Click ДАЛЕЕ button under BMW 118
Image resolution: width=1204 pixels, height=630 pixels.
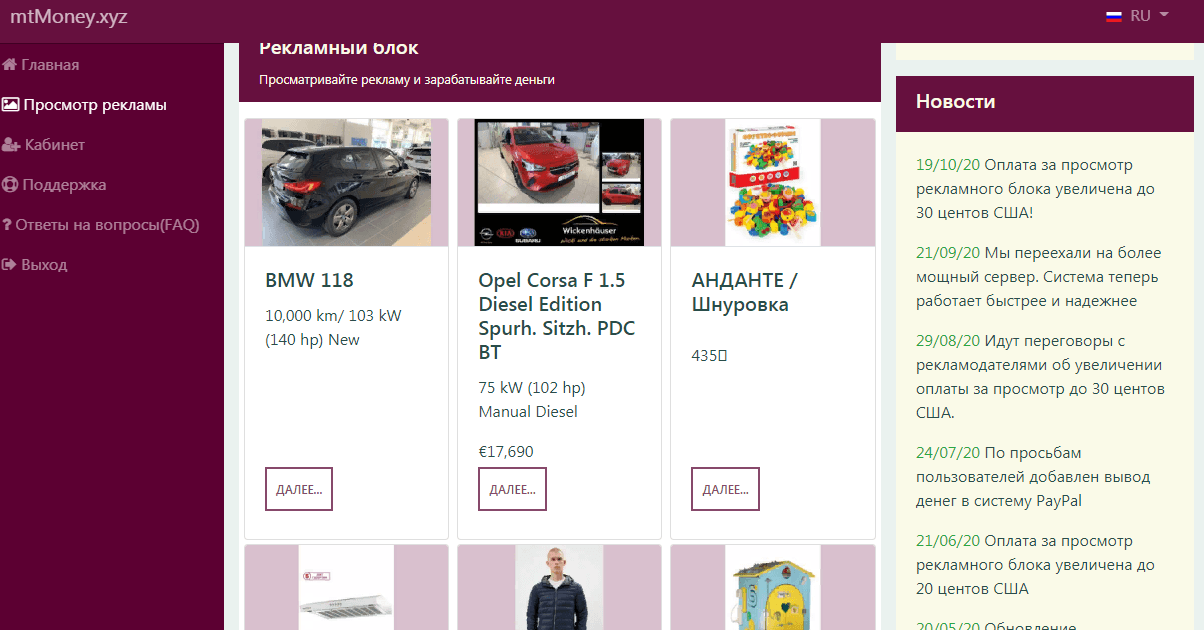click(299, 489)
